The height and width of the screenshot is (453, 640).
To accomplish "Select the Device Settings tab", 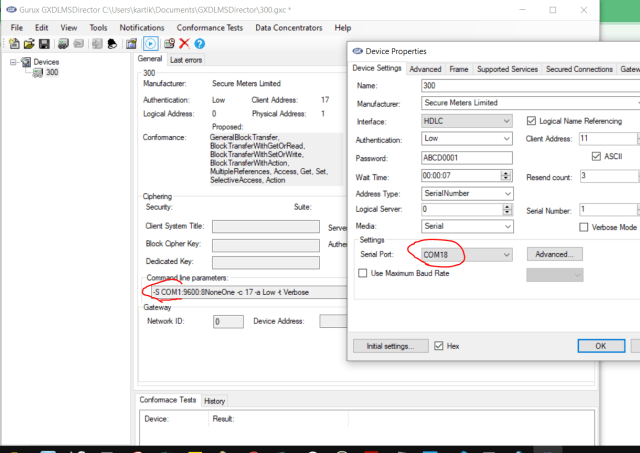I will tap(377, 68).
